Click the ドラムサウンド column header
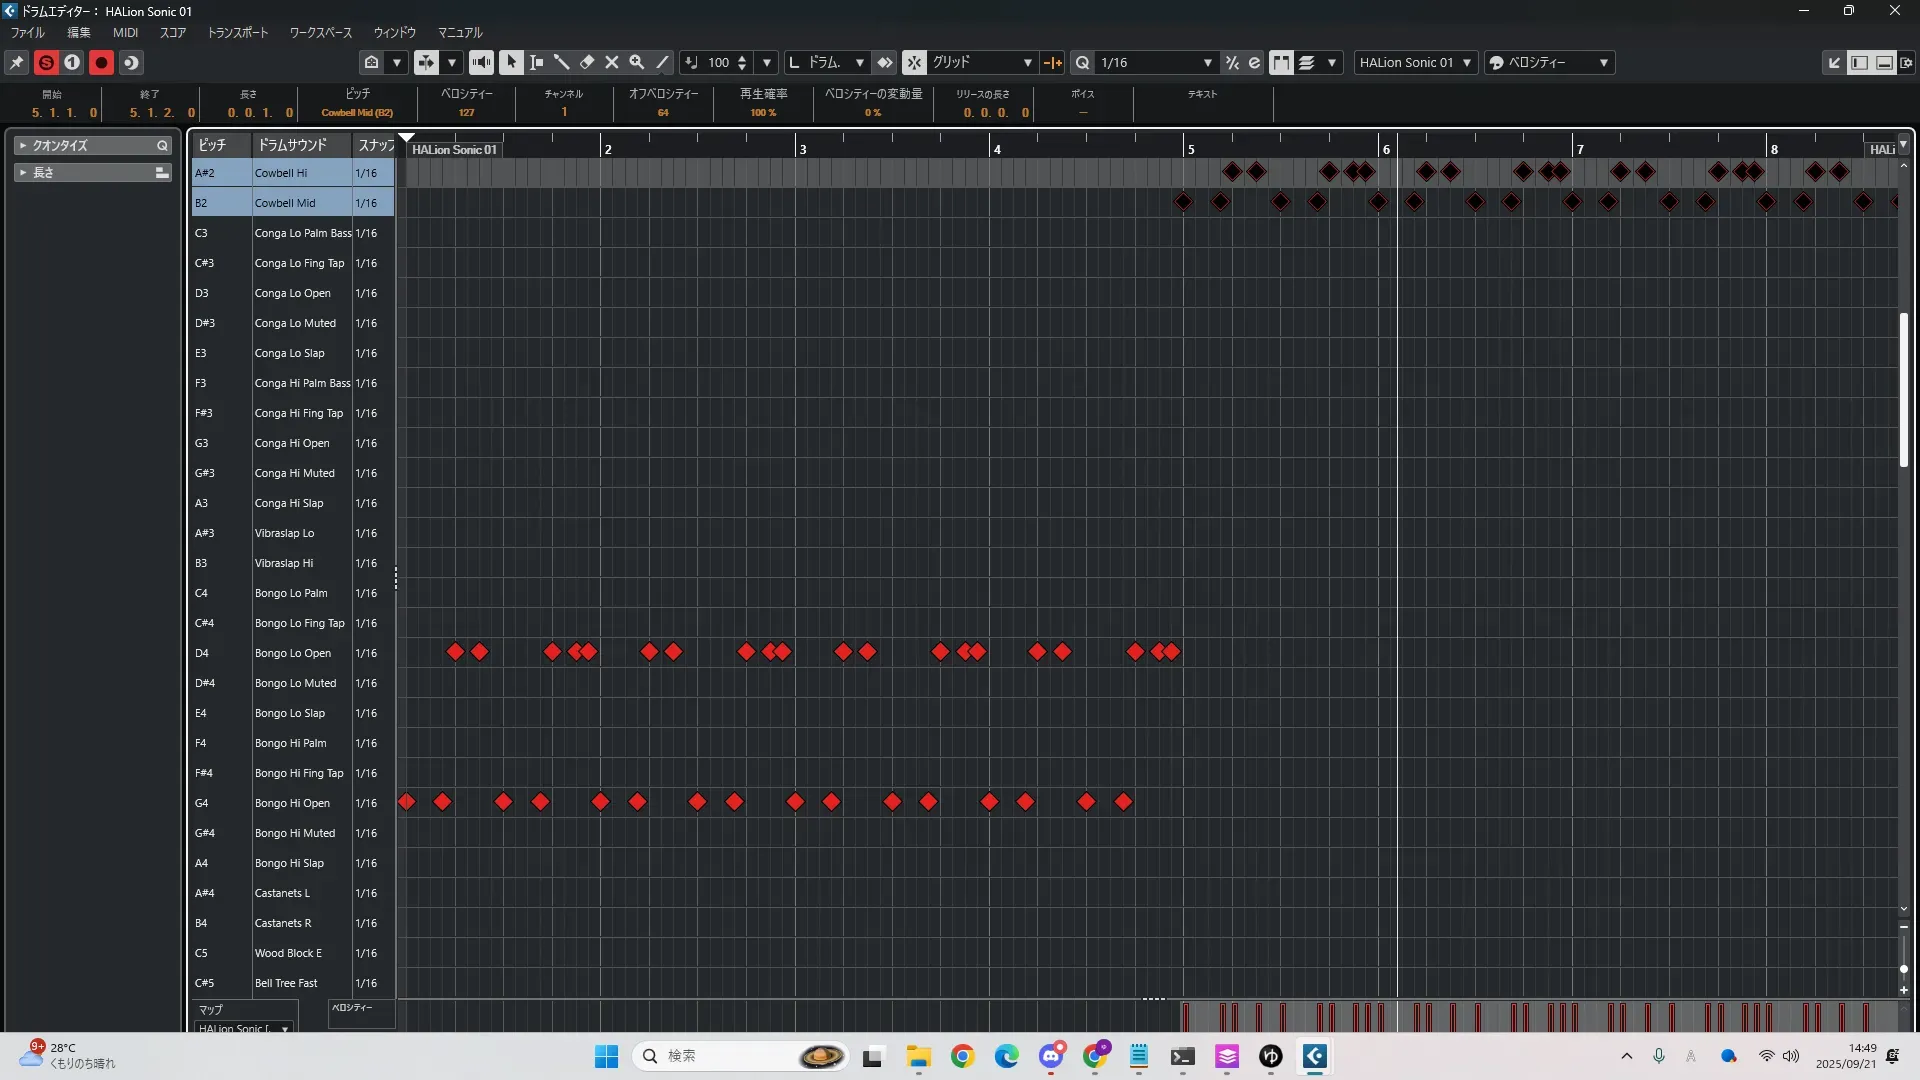Screen dimensions: 1920x1080 pos(292,146)
